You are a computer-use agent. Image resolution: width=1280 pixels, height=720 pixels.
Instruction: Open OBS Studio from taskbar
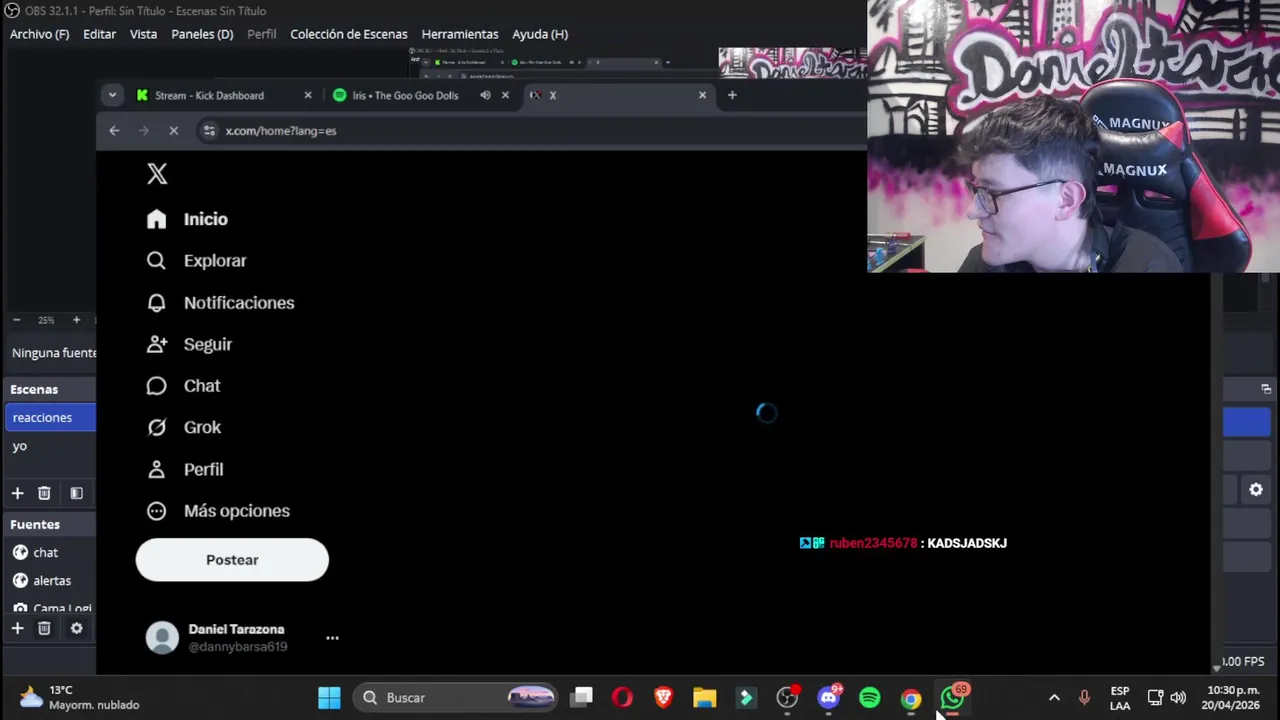pyautogui.click(x=787, y=698)
